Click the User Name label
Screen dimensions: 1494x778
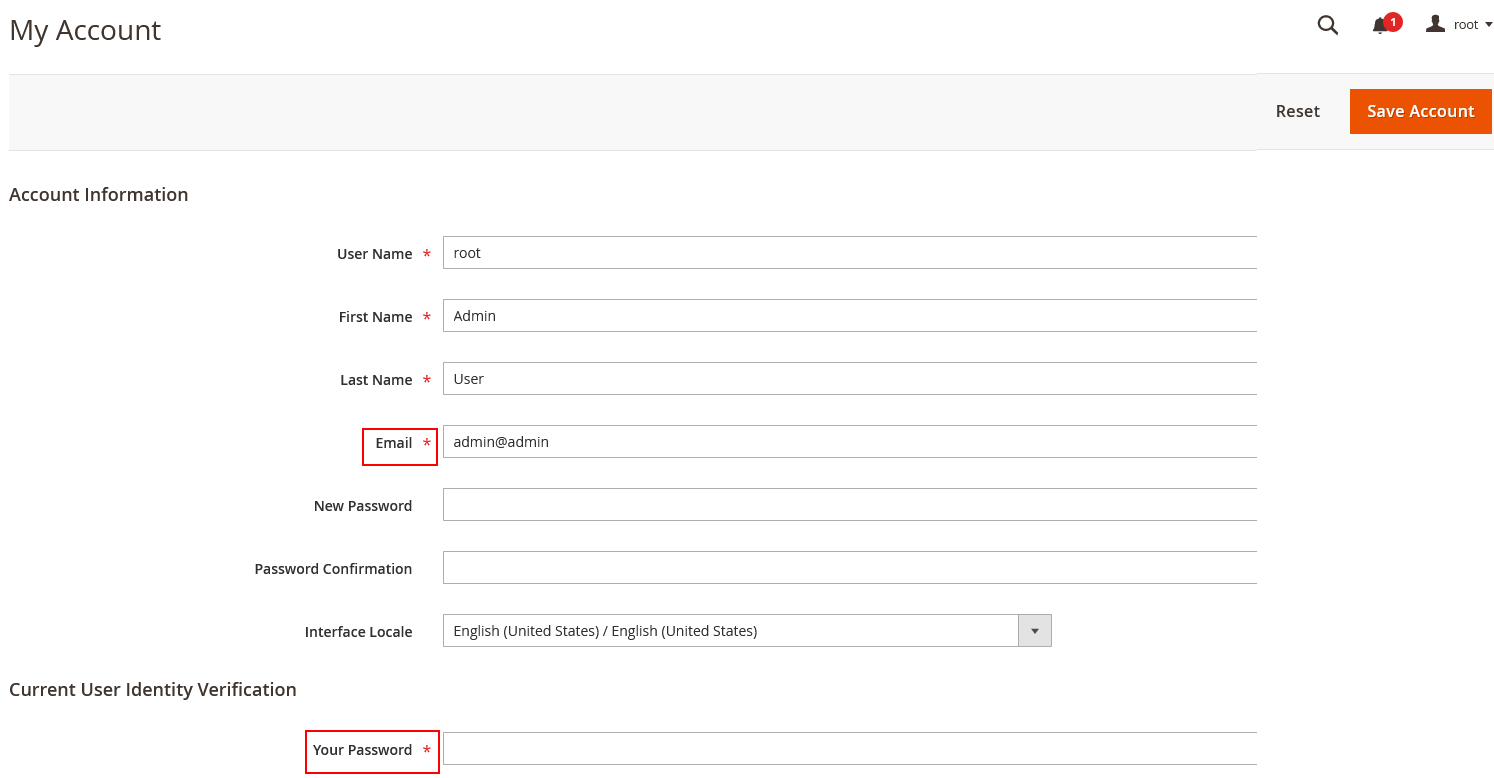(374, 254)
